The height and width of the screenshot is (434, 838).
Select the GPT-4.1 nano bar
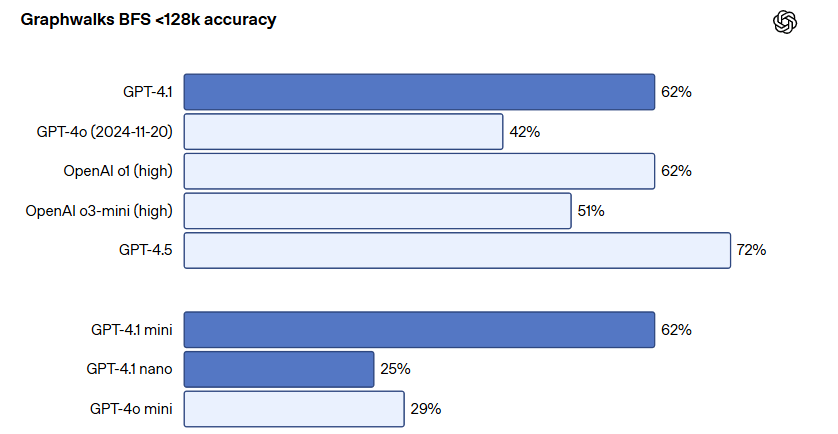[x=279, y=369]
